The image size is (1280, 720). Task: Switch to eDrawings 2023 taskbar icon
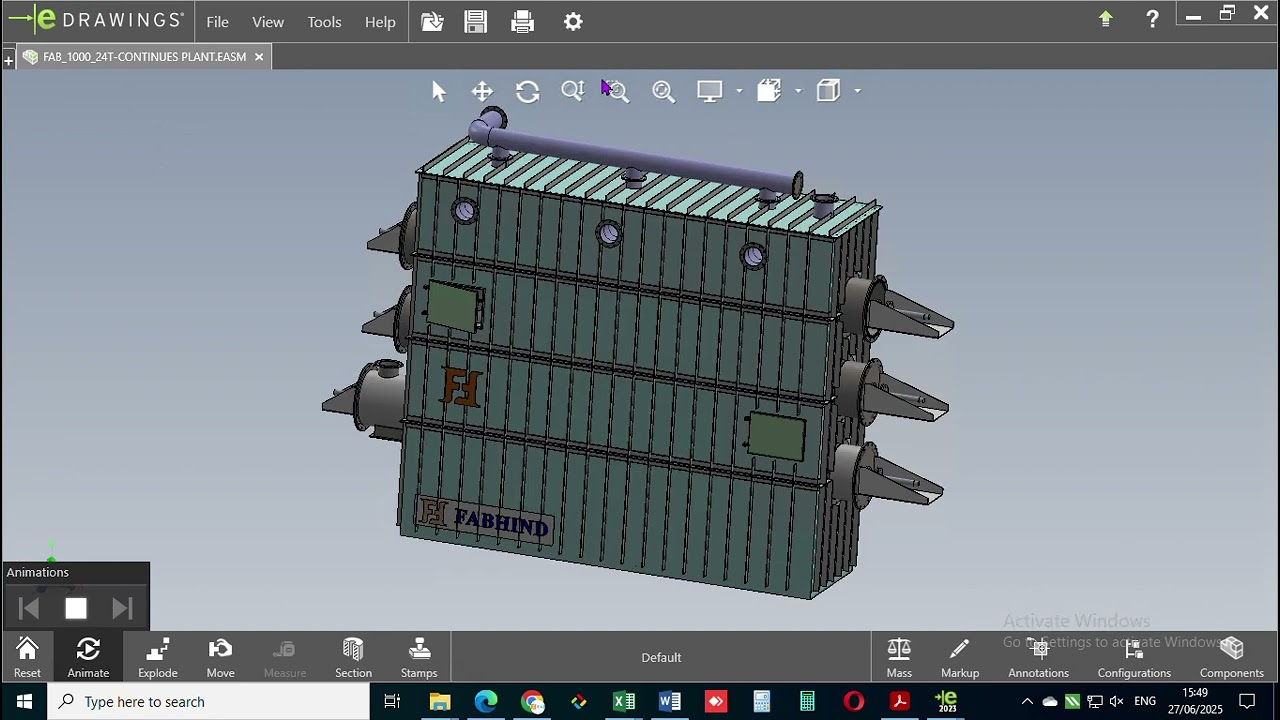946,702
